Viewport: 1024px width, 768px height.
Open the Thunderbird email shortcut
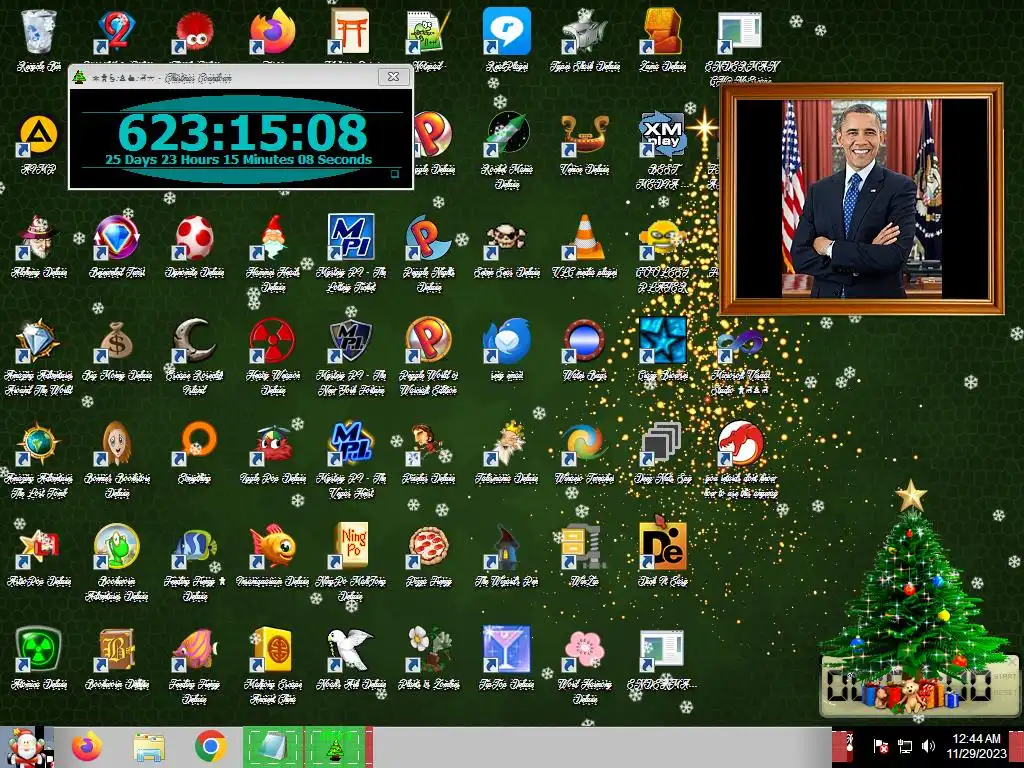click(x=506, y=340)
